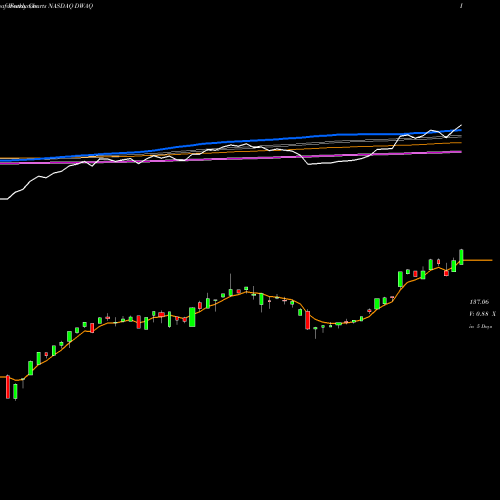Click the first red candlestick at chart's left edge
The width and height of the screenshot is (500, 500).
(x=8, y=387)
